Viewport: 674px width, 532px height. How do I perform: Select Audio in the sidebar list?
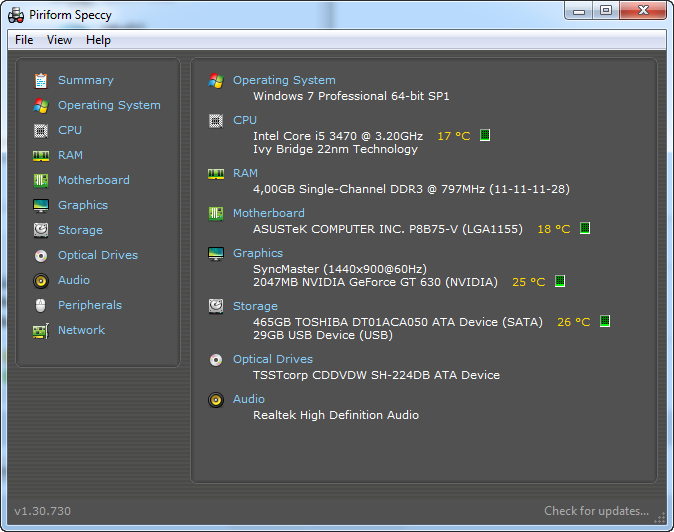pyautogui.click(x=73, y=280)
